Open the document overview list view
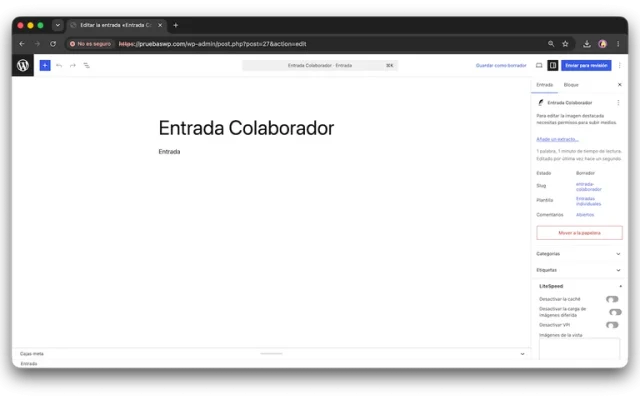Screen dimensions: 640x400 point(87,65)
